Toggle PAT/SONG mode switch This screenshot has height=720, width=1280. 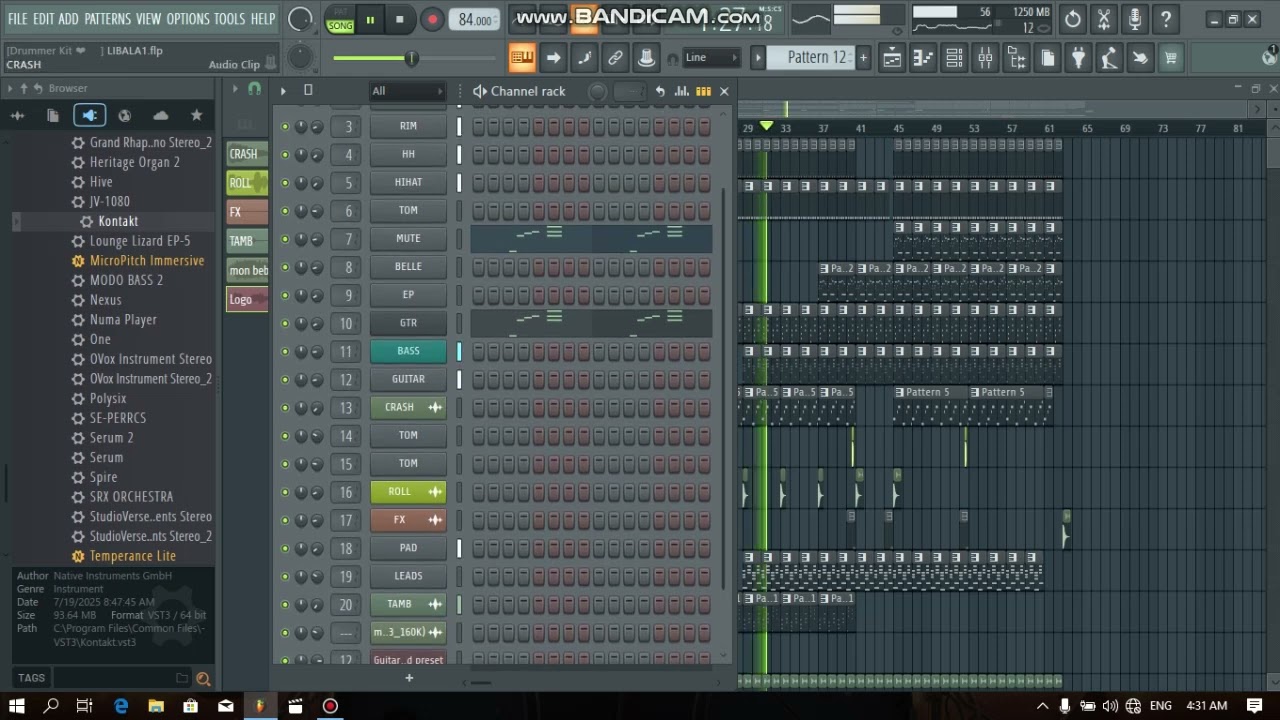tap(340, 20)
